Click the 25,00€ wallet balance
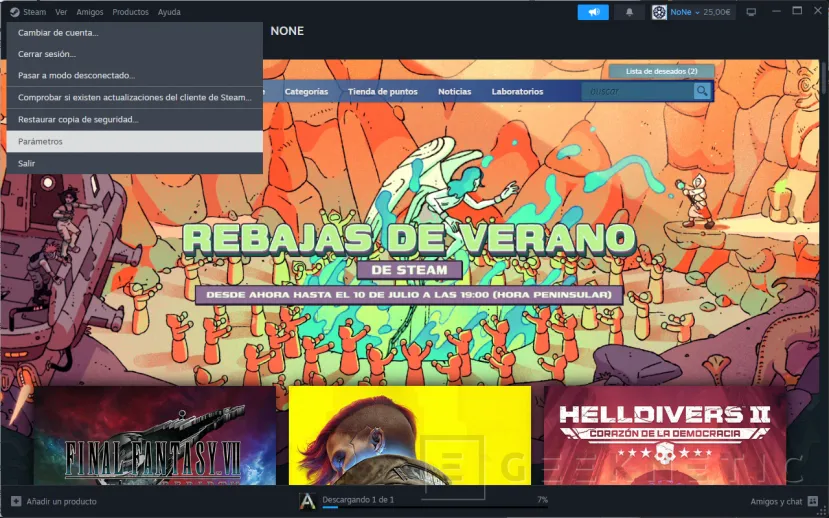Image resolution: width=829 pixels, height=518 pixels. pyautogui.click(x=716, y=12)
